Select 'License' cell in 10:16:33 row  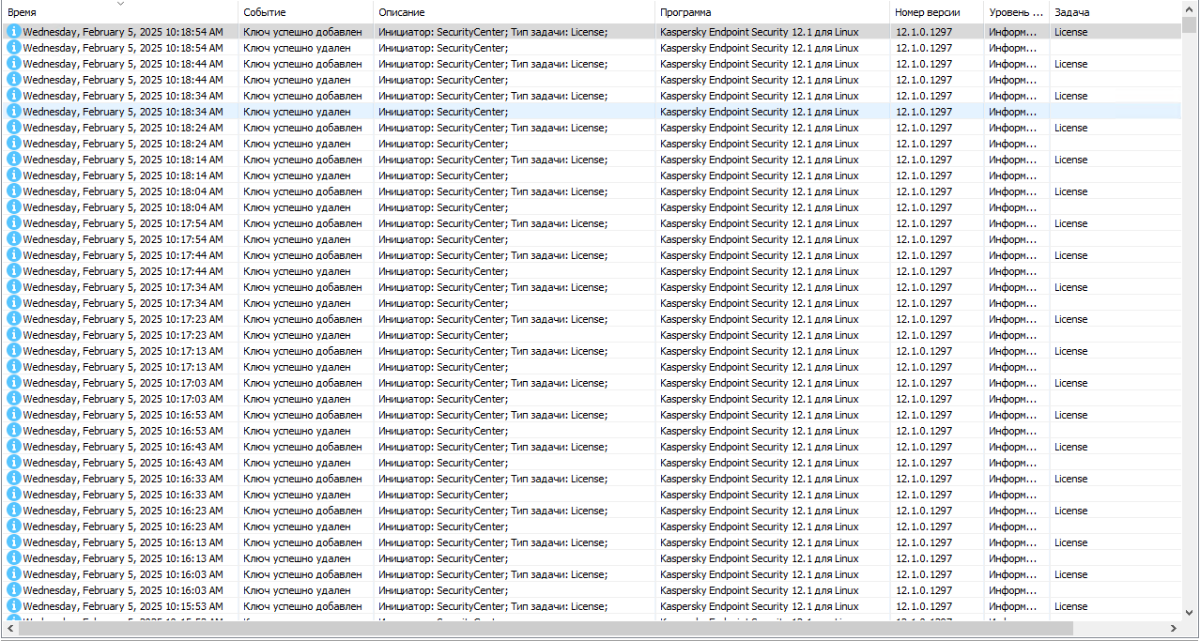point(1071,479)
